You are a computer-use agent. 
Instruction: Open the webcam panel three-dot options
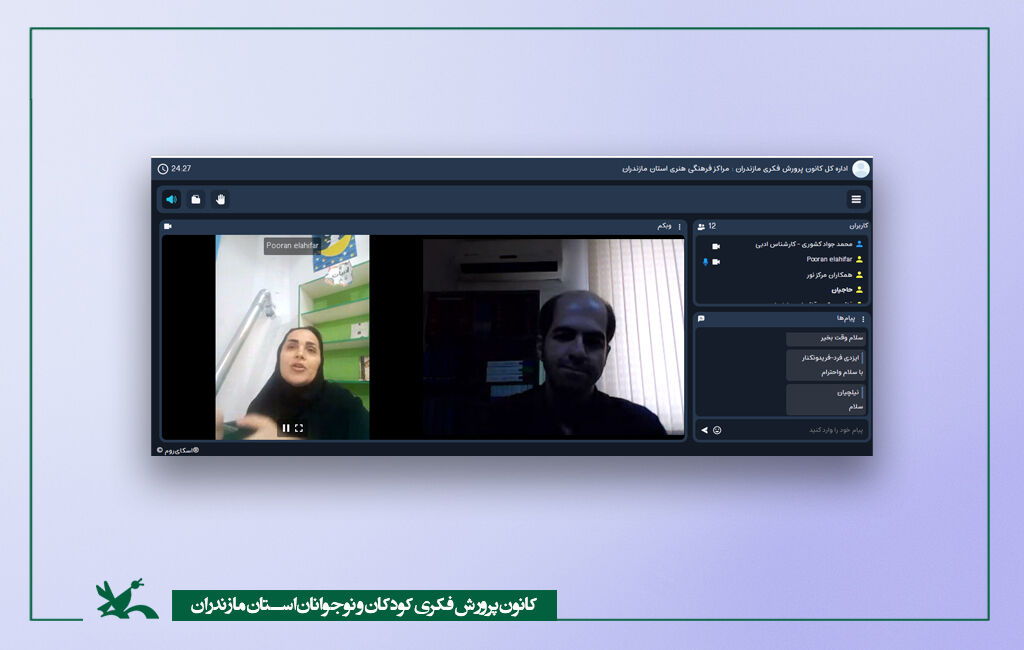pos(680,226)
